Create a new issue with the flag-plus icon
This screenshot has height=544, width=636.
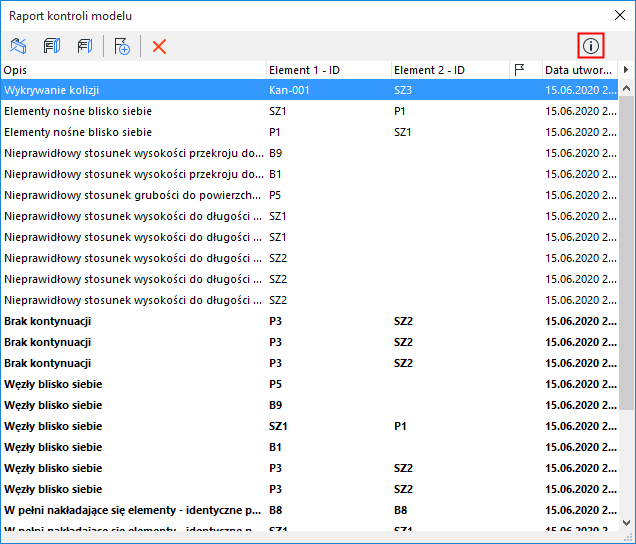[x=122, y=46]
